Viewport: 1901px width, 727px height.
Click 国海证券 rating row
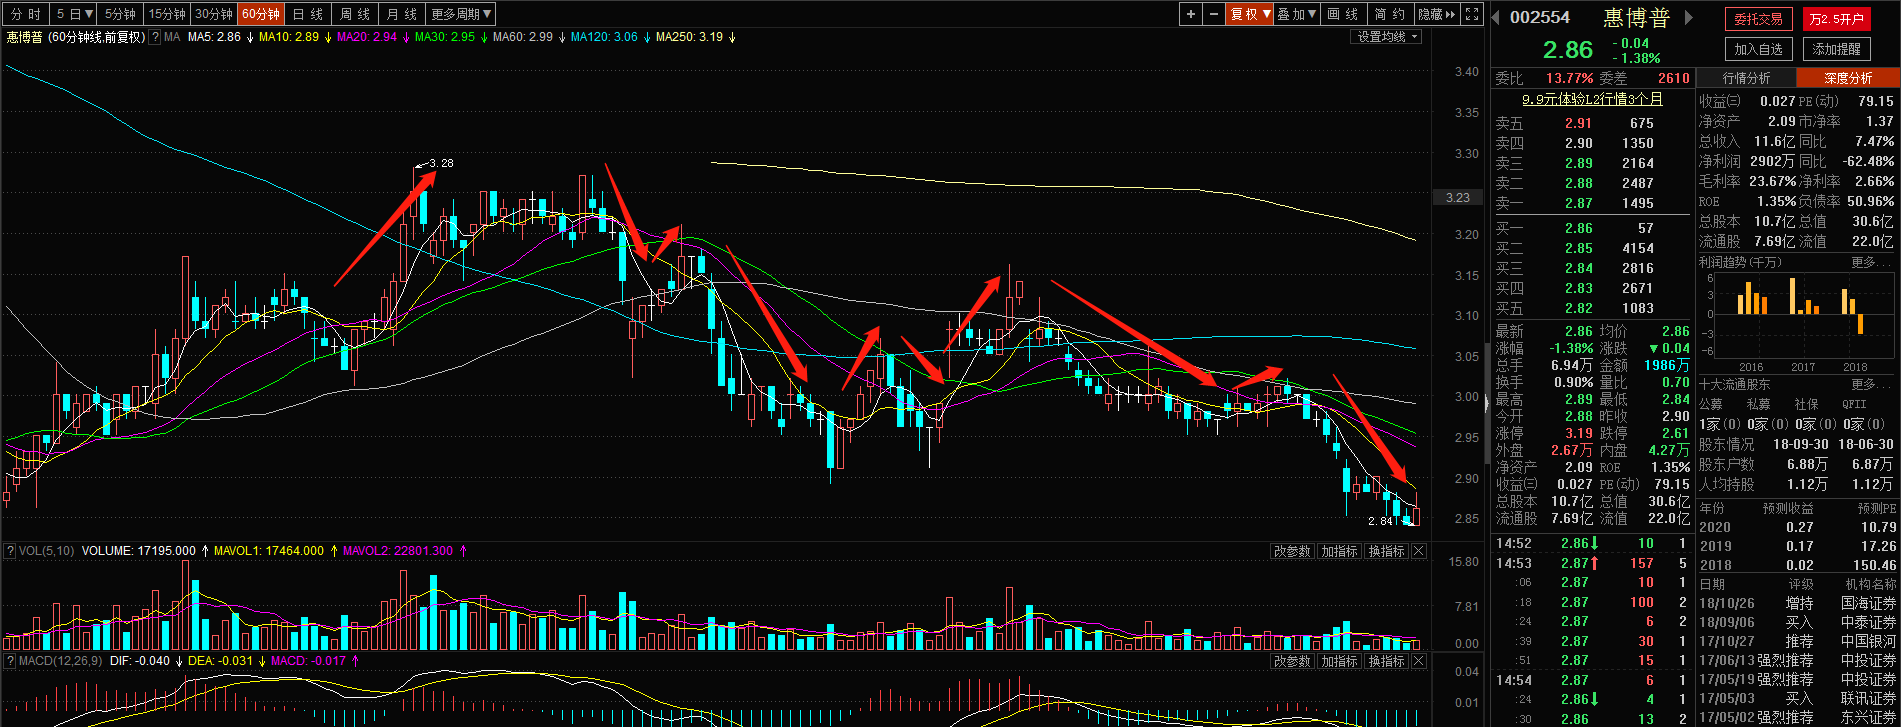pyautogui.click(x=1798, y=603)
